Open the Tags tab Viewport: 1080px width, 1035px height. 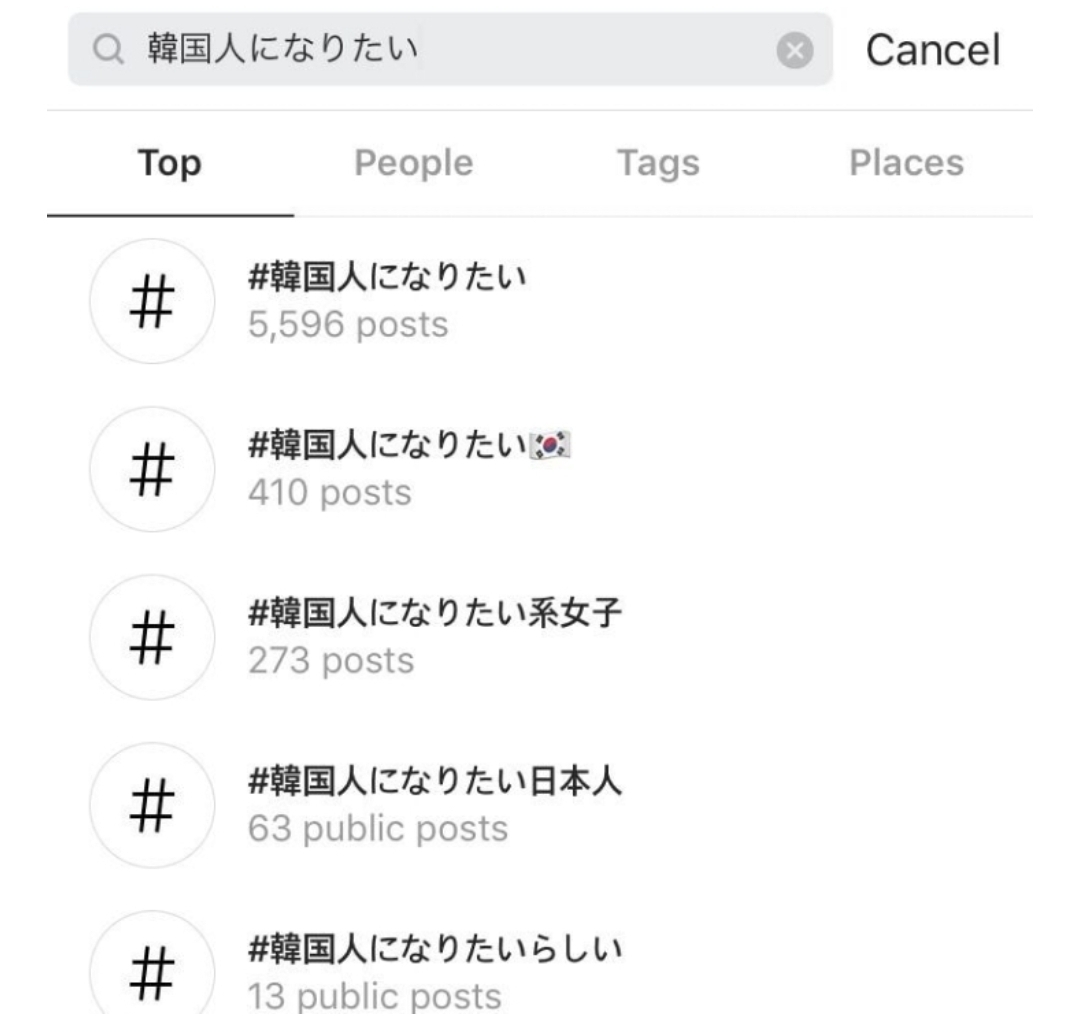coord(658,163)
